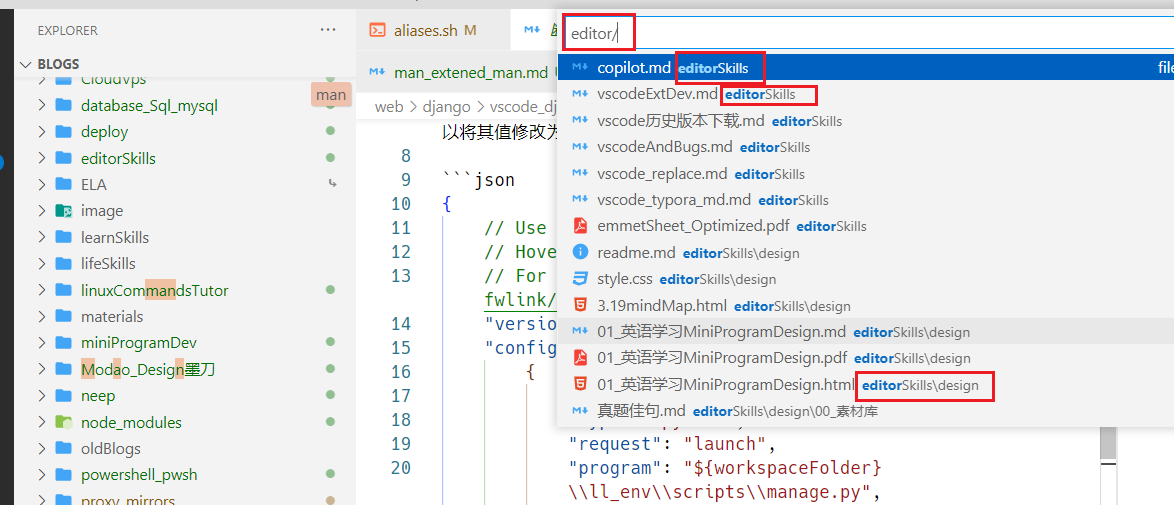The image size is (1174, 505).
Task: Expand the deploy folder chevron
Action: point(42,132)
